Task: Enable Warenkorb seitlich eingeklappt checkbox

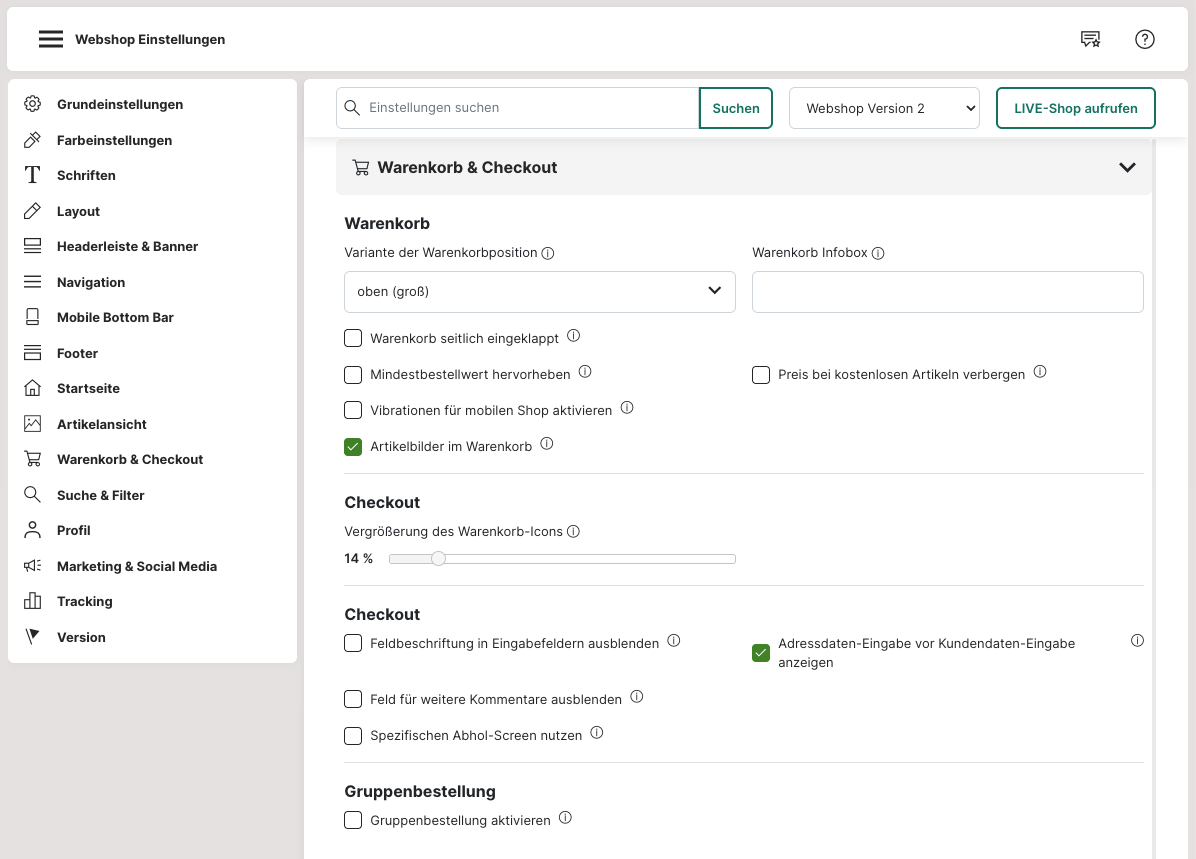Action: coord(353,338)
